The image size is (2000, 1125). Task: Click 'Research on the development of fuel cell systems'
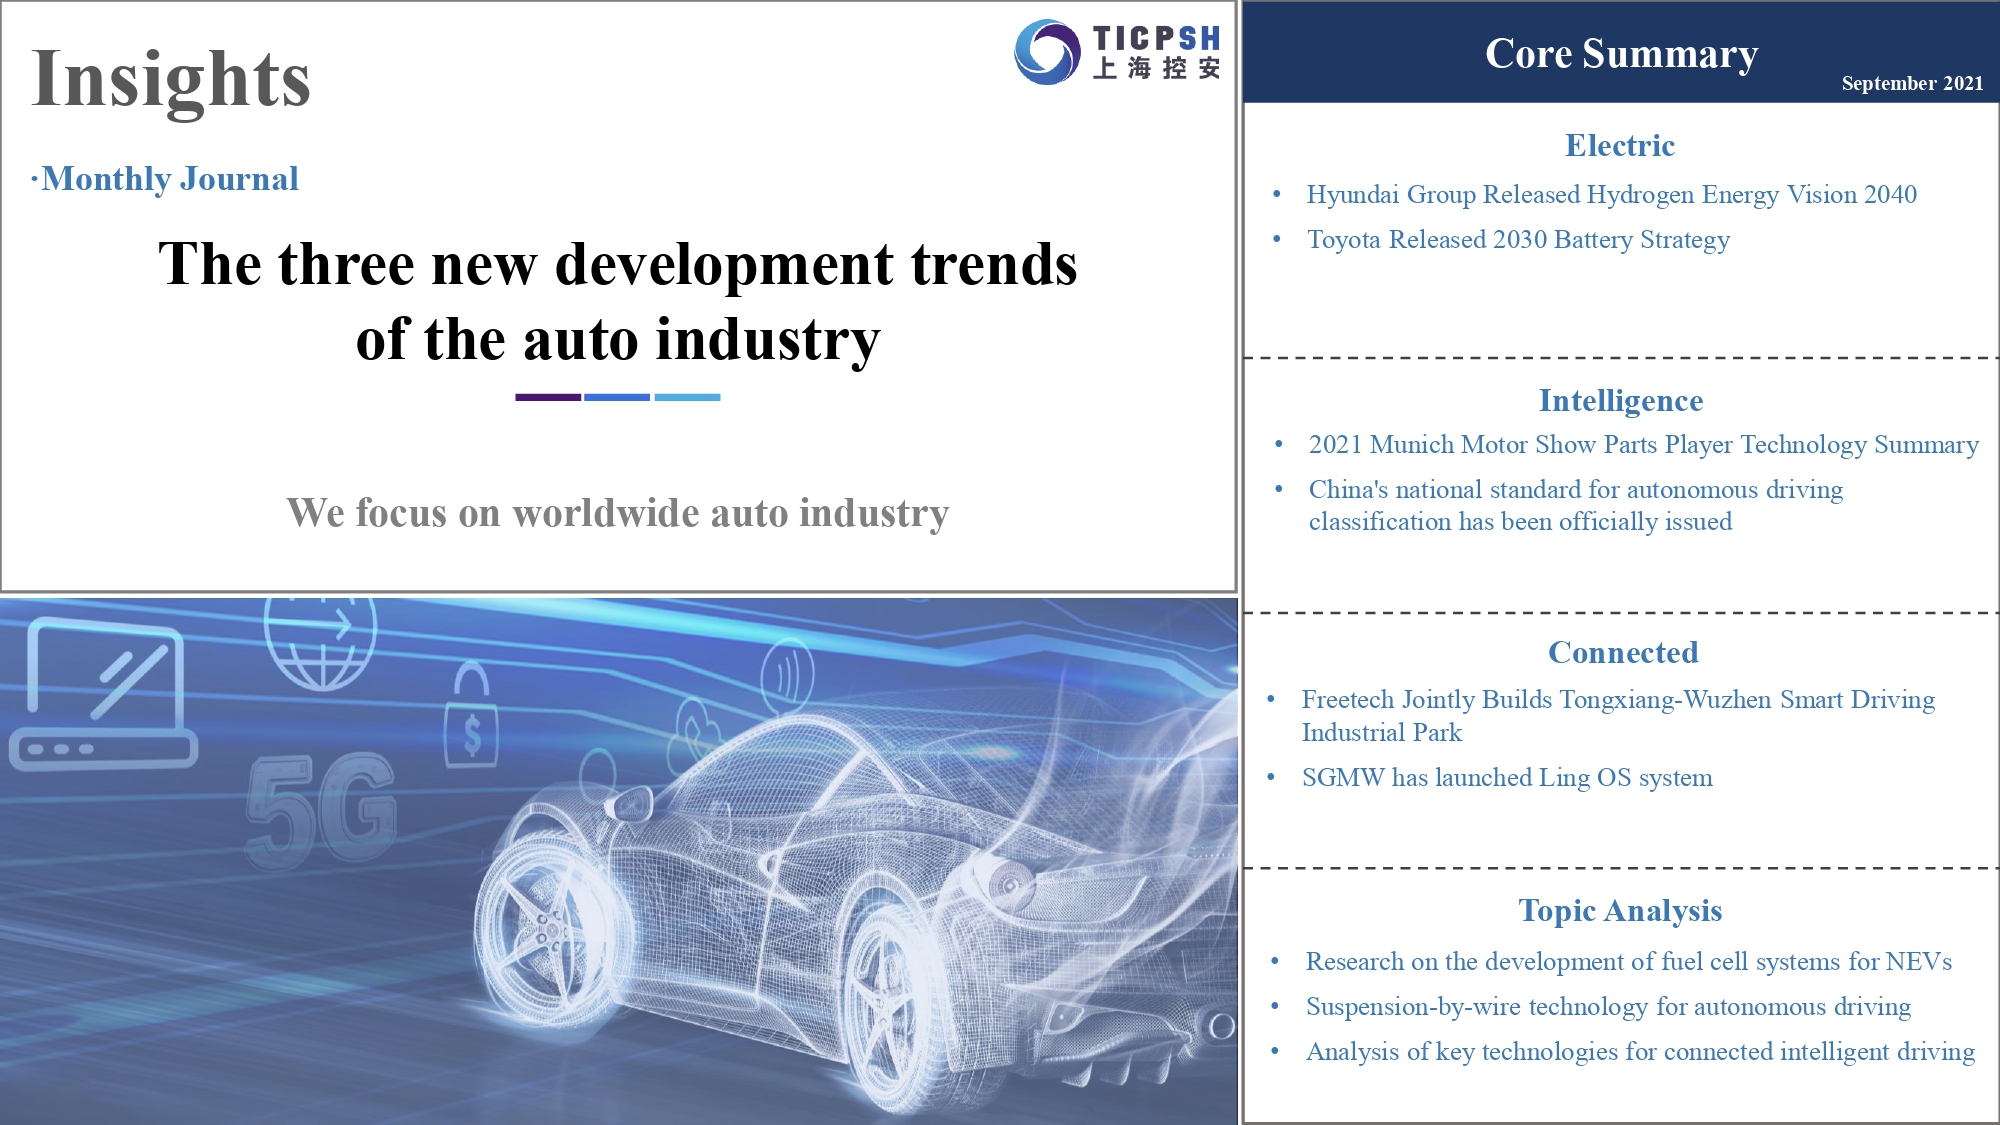(1629, 962)
